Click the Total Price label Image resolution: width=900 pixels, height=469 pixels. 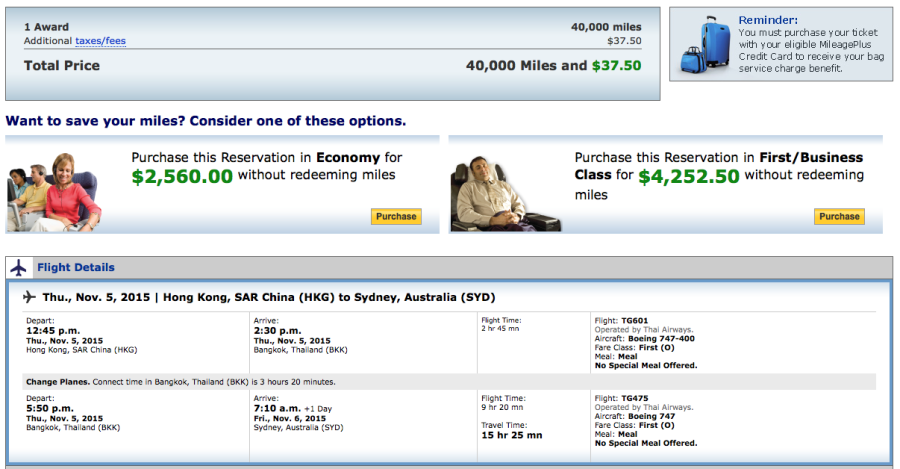coord(62,66)
